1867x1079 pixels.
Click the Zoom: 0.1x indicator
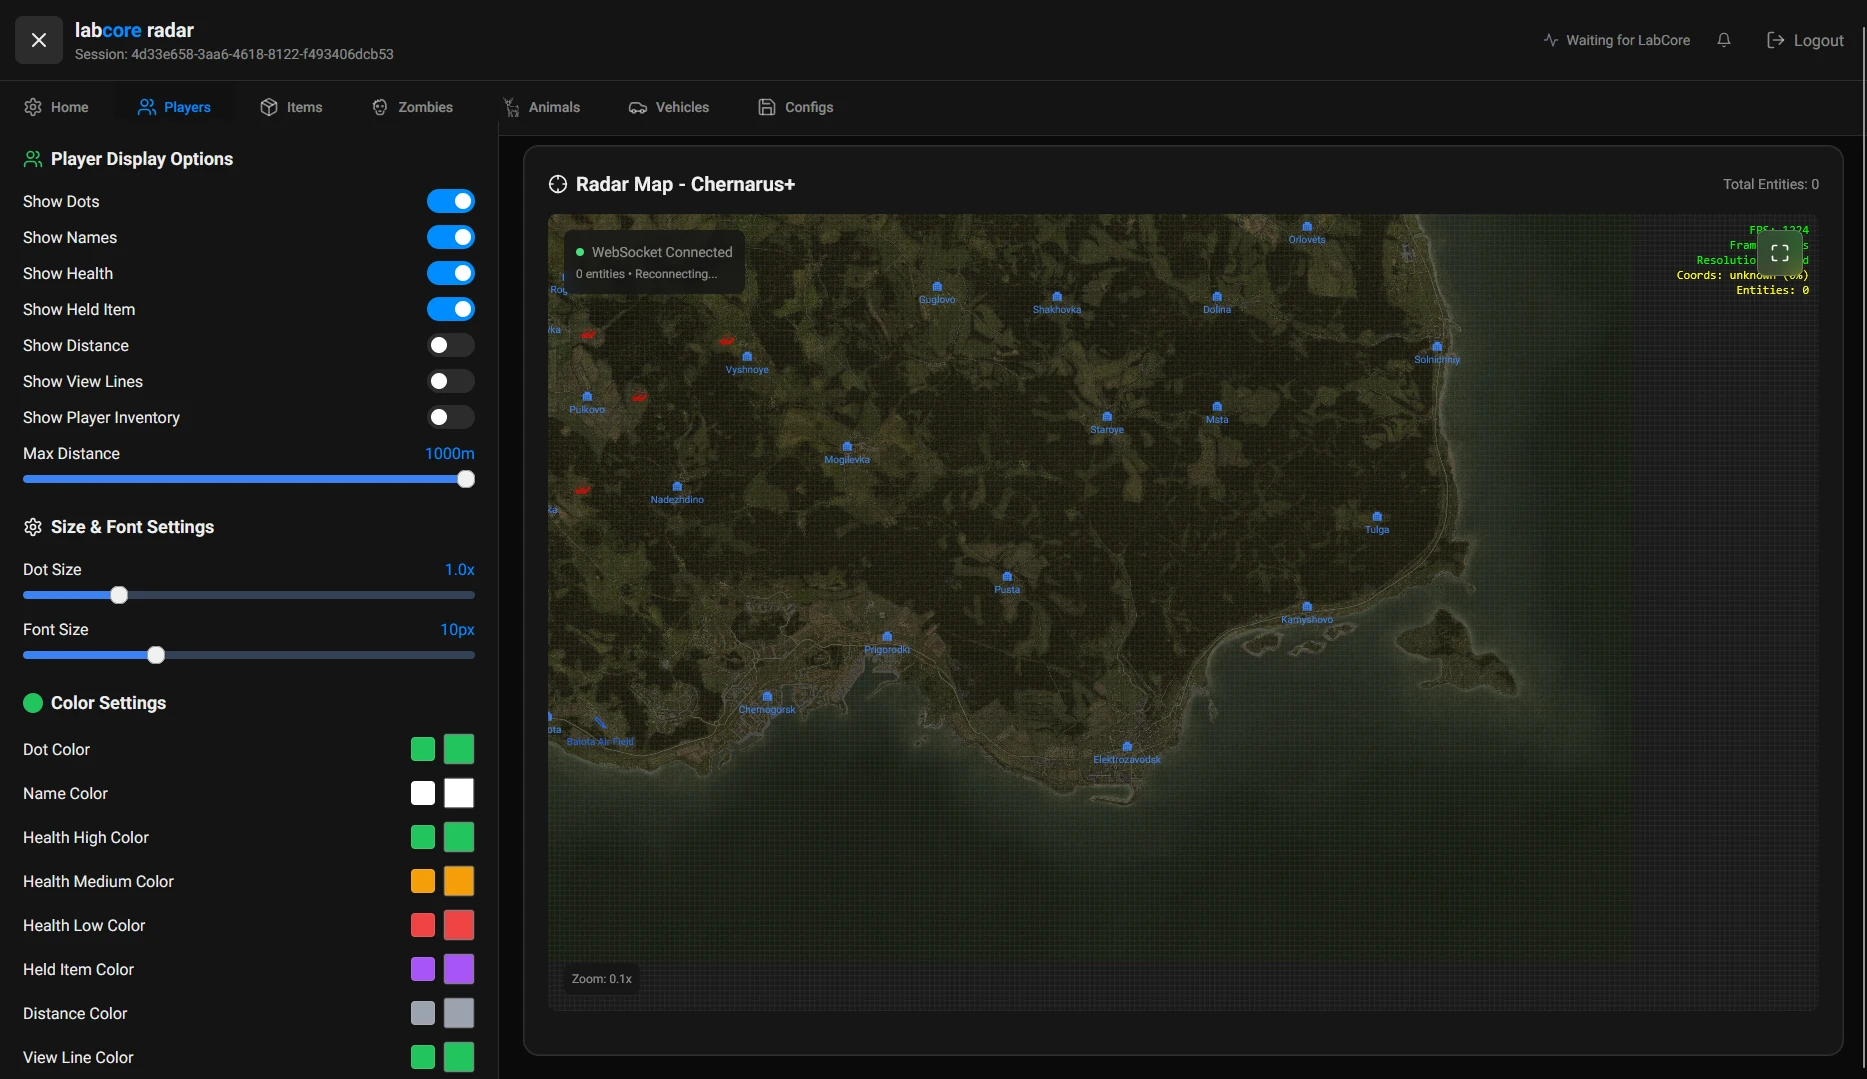click(602, 979)
